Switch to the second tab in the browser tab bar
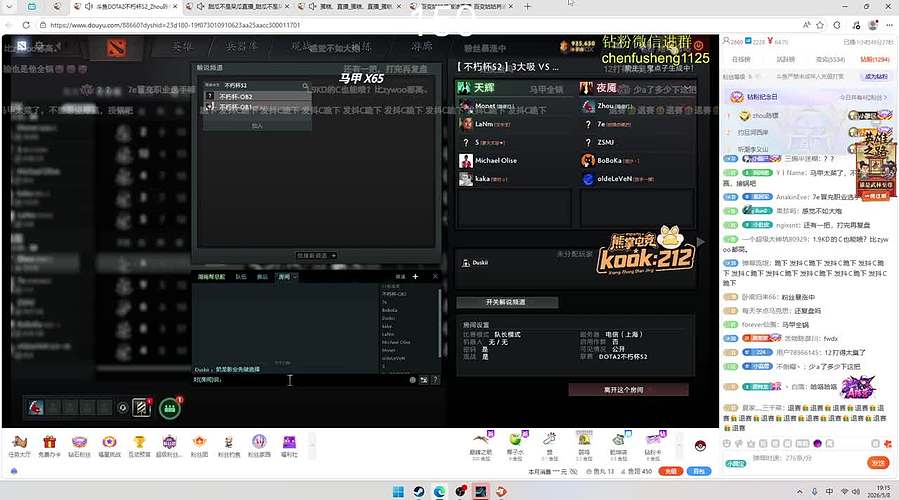This screenshot has height=500, width=899. click(240, 6)
